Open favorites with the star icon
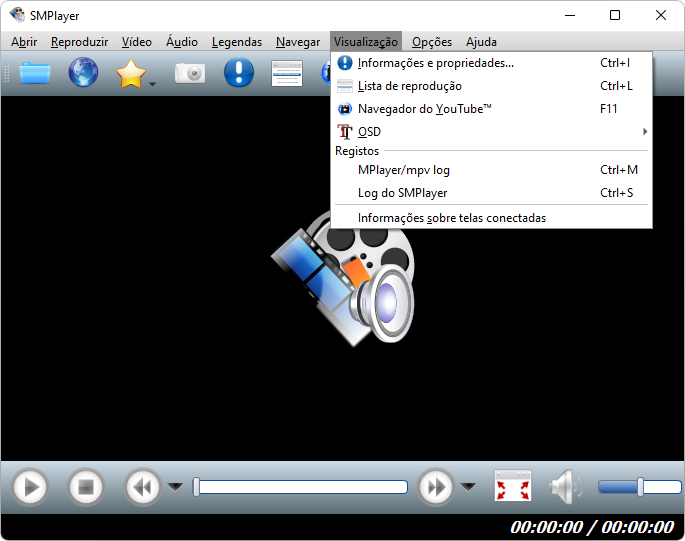The image size is (685, 541). pos(131,73)
